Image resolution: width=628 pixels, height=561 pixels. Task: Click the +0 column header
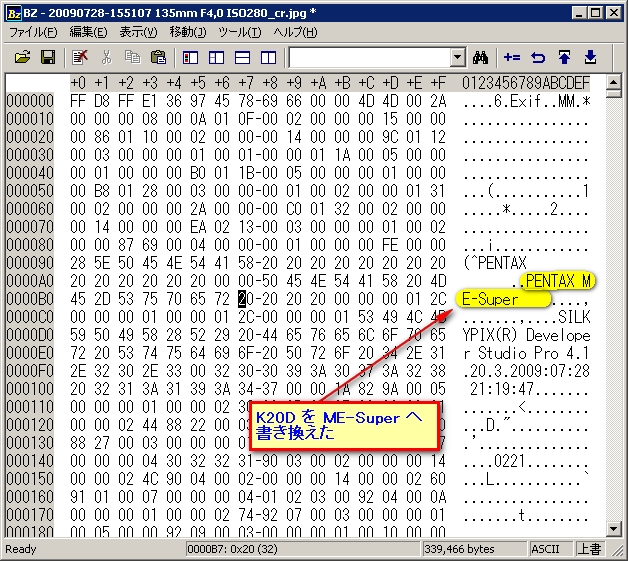coord(78,83)
